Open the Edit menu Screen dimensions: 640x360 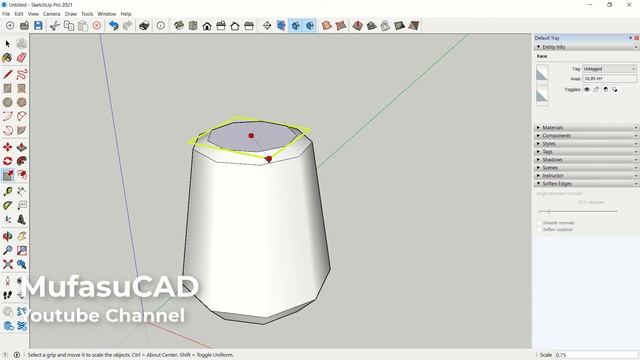point(19,14)
